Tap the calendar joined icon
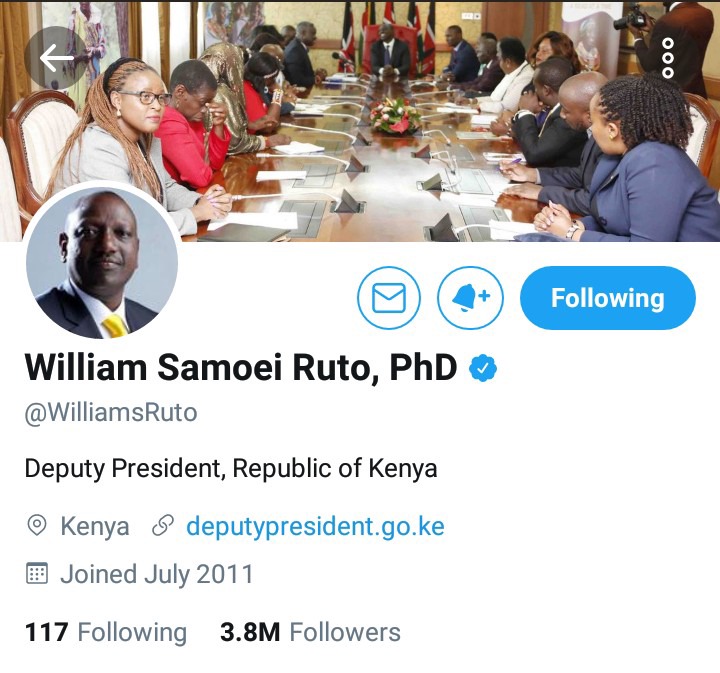Screen dimensions: 720x673 [37, 573]
